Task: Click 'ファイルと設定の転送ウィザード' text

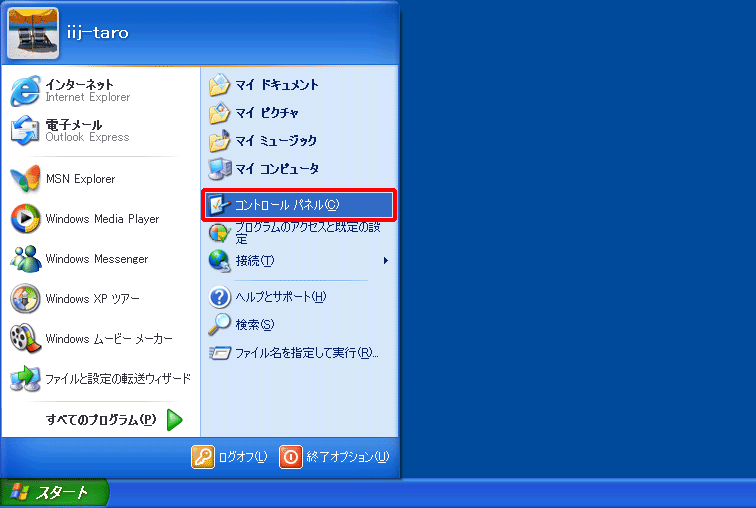Action: (118, 379)
